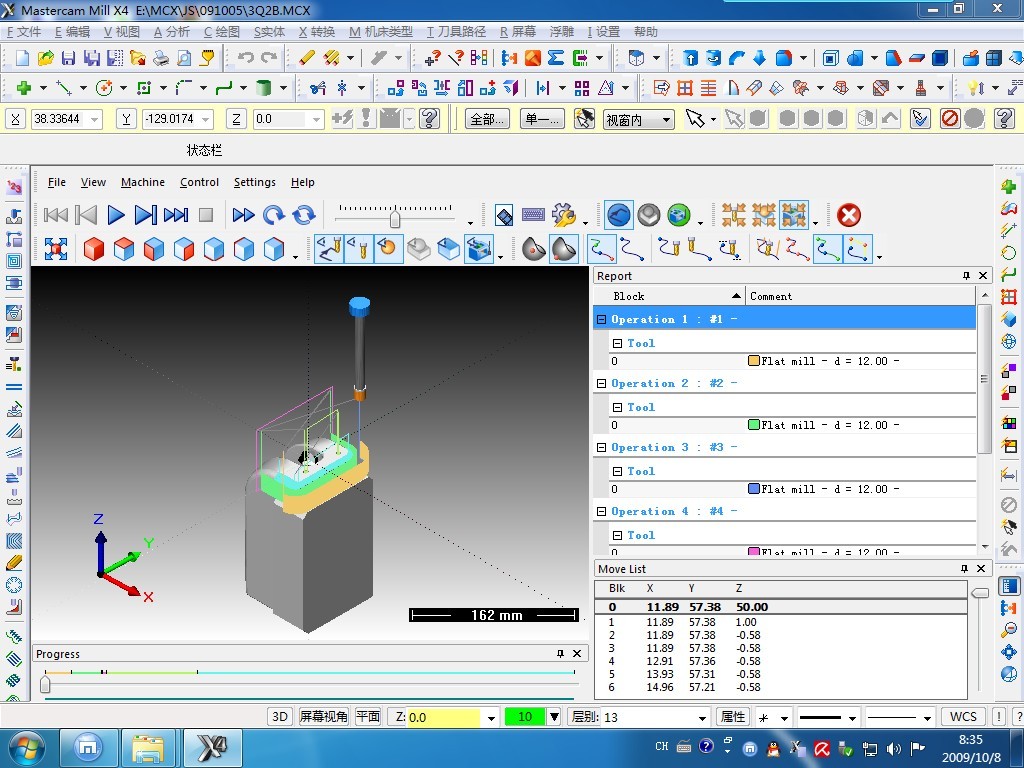The height and width of the screenshot is (768, 1024).
Task: Pin the Report panel
Action: tap(966, 276)
